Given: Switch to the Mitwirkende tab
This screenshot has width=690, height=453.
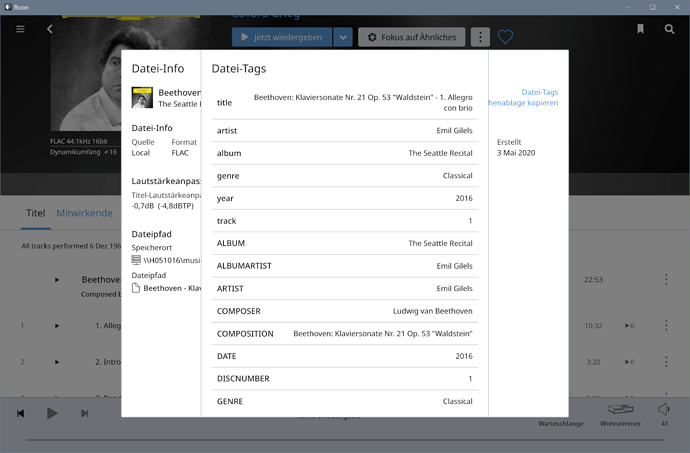Looking at the screenshot, I should point(84,213).
